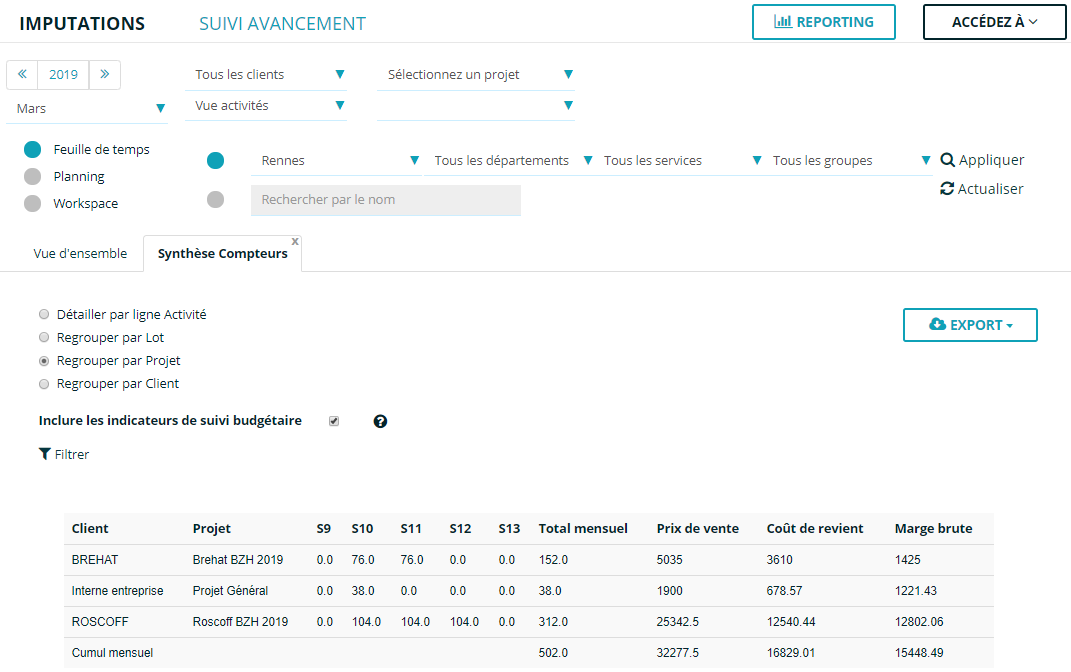Select the search-by-name toggle

coord(215,199)
